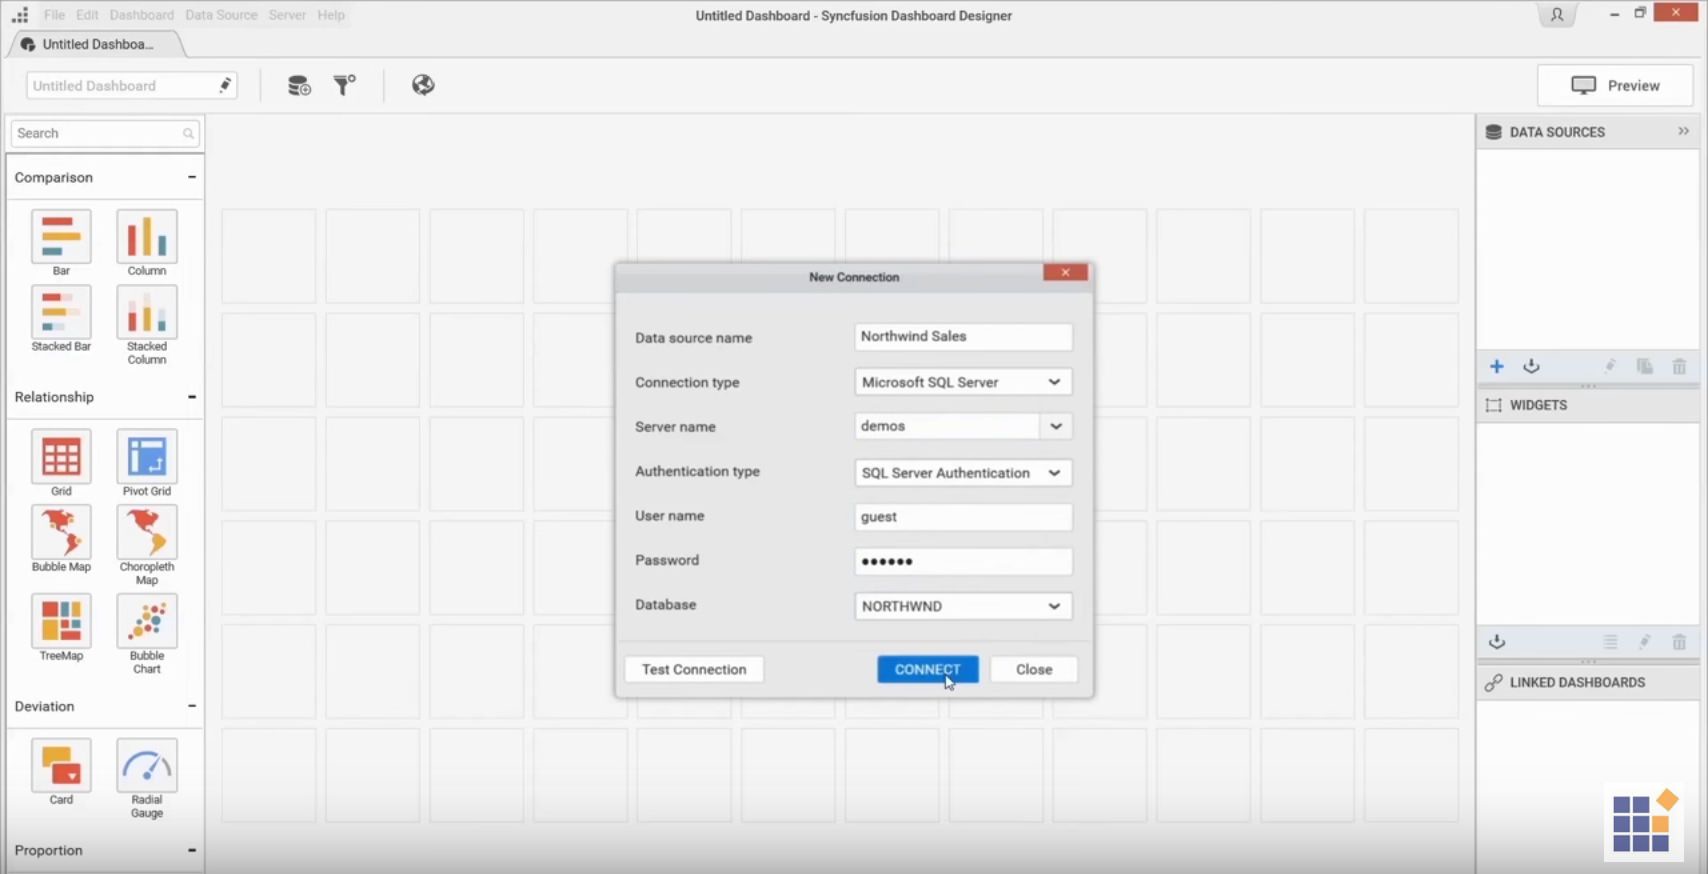Select the Bubble Chart widget
The image size is (1708, 874).
(x=147, y=621)
